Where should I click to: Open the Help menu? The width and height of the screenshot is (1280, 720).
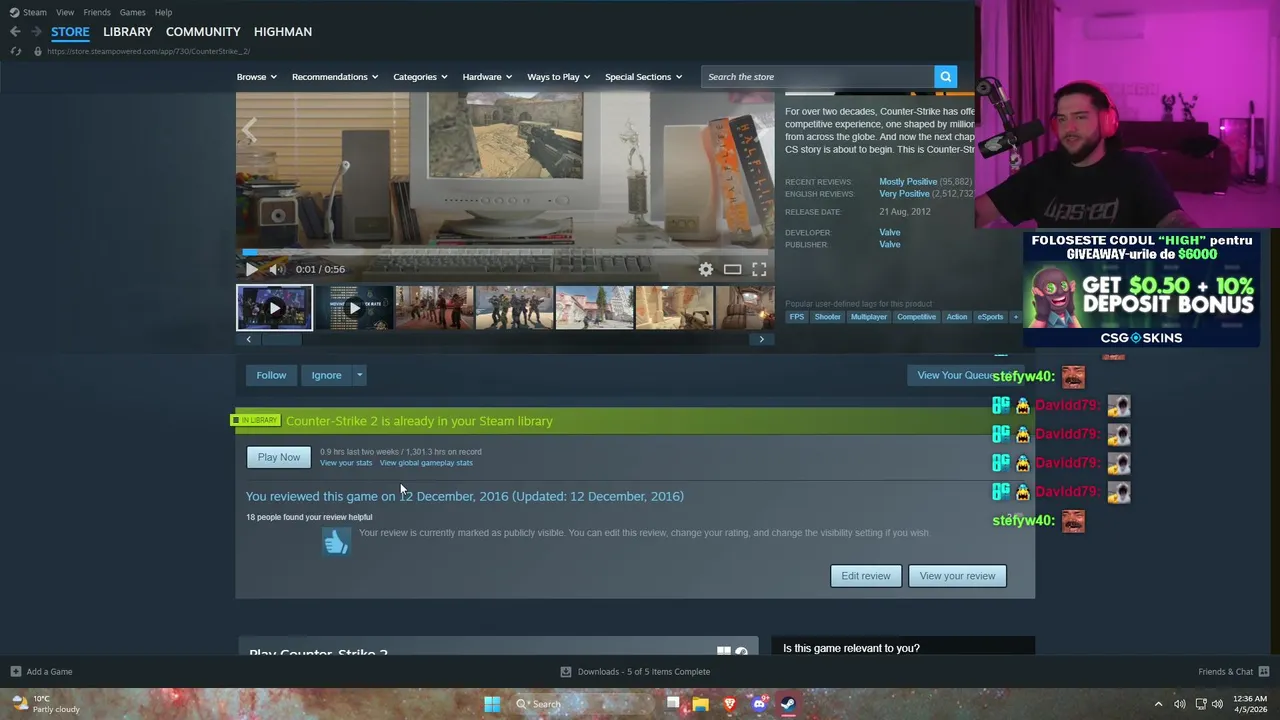point(163,12)
